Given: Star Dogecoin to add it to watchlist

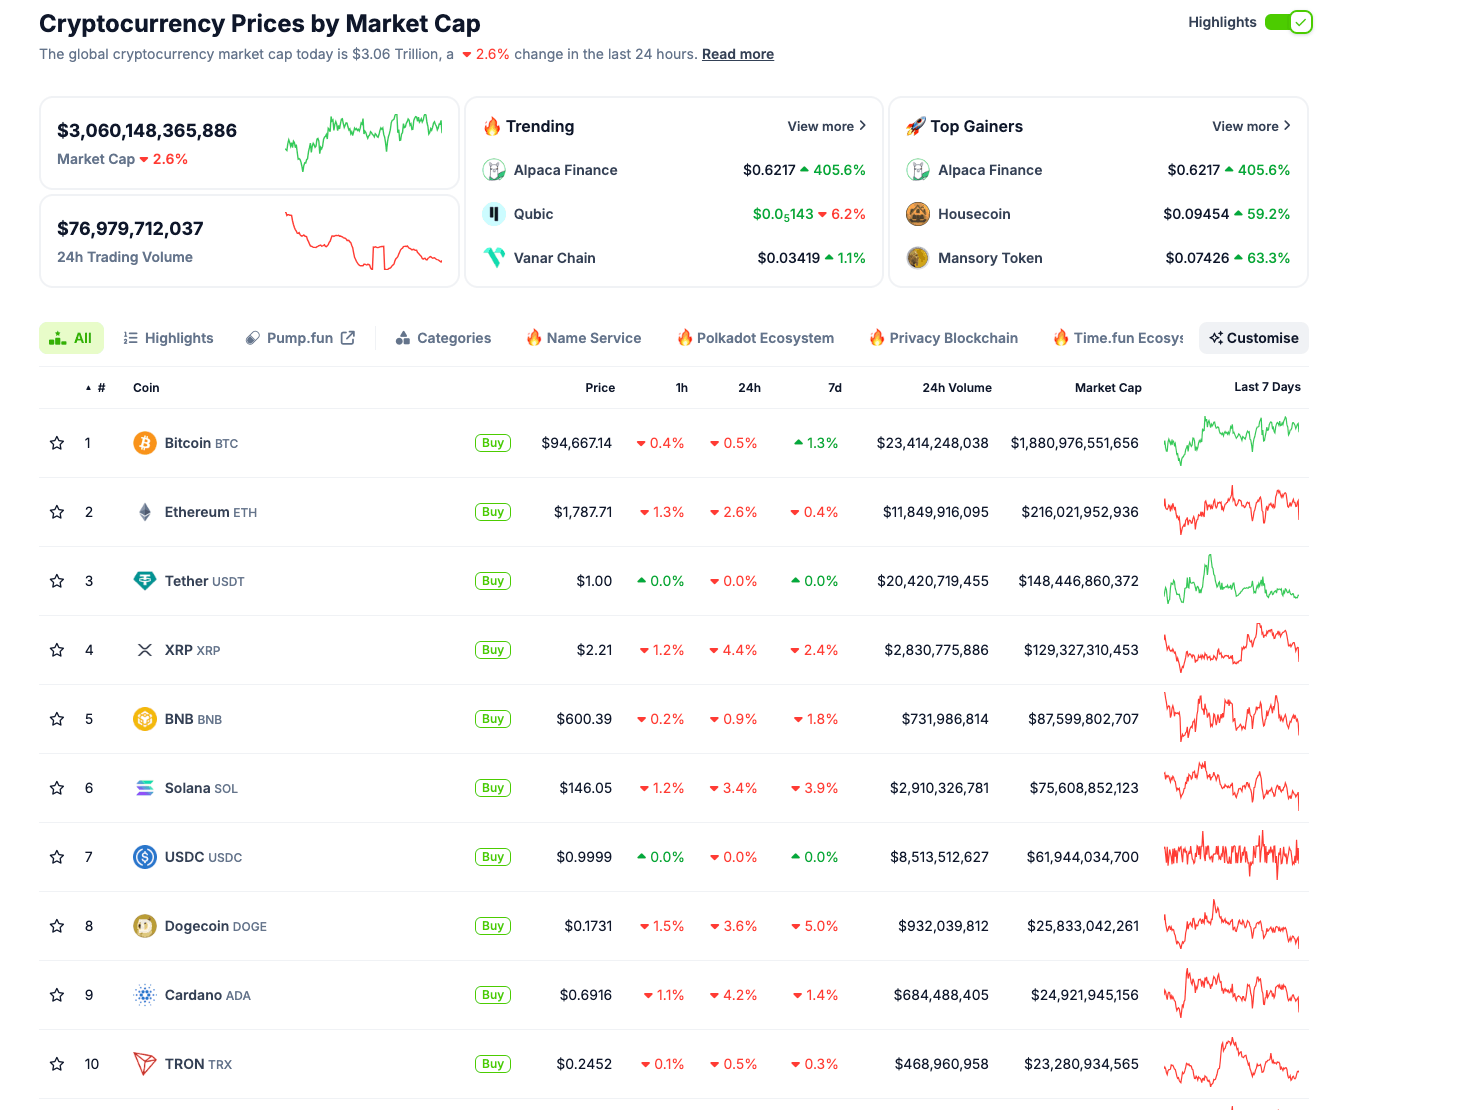Looking at the screenshot, I should click(56, 926).
